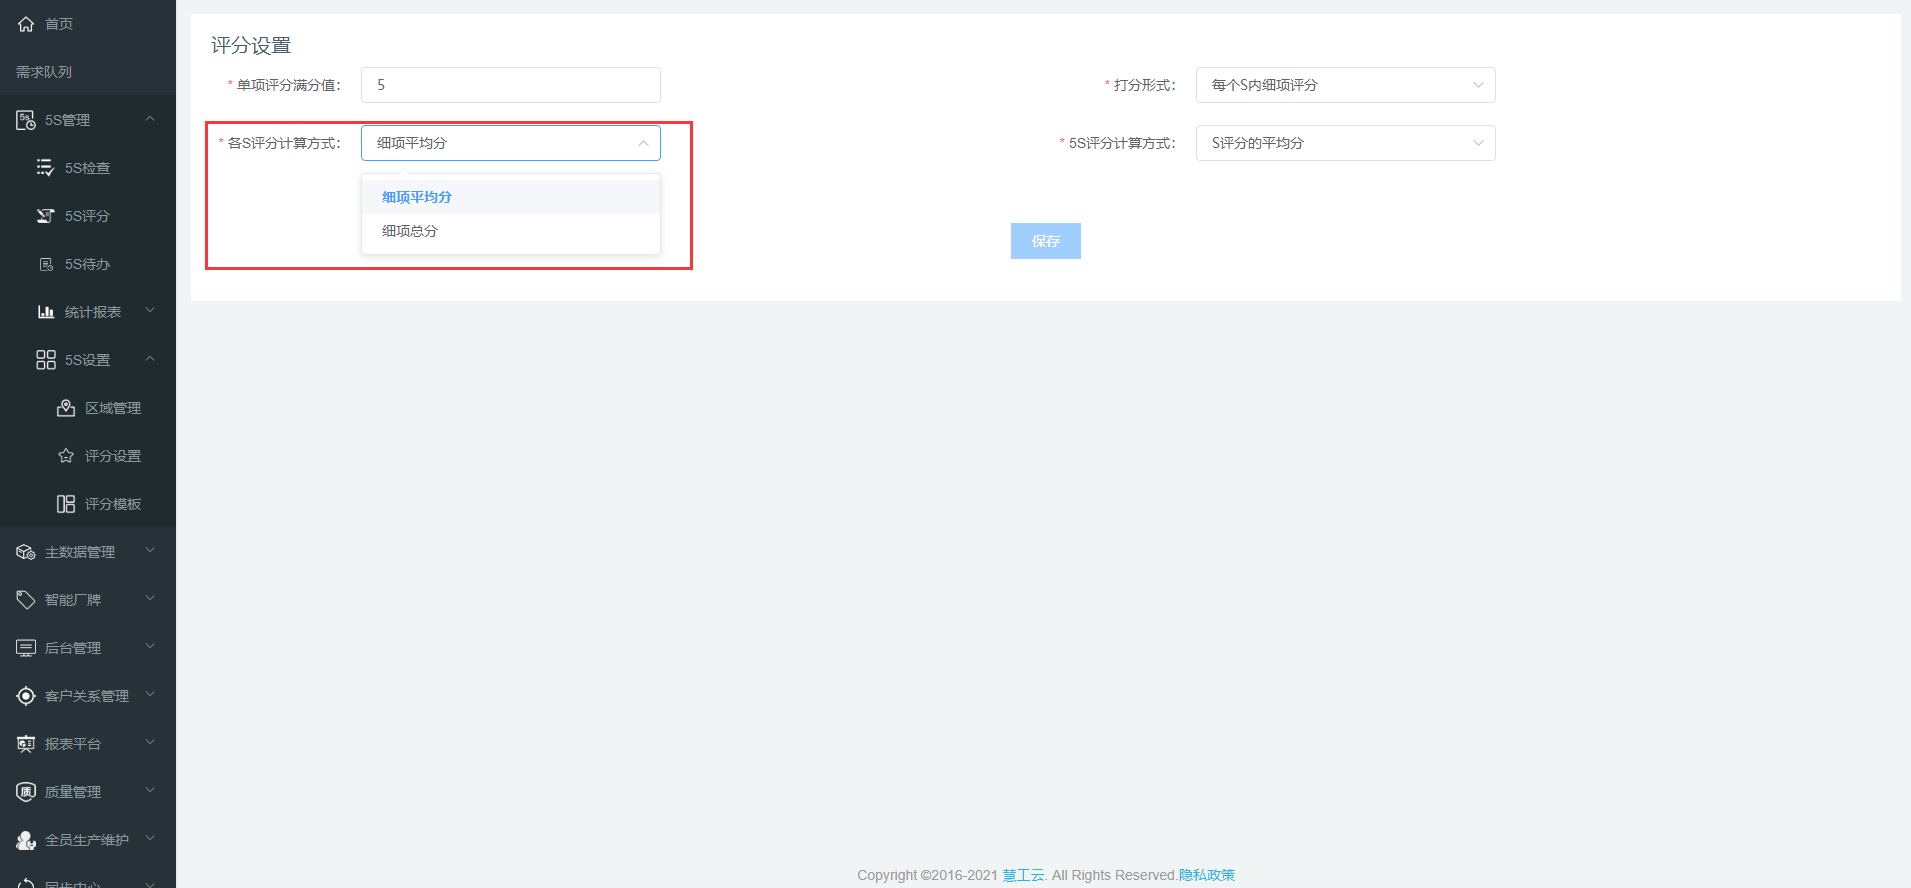Viewport: 1911px width, 888px height.
Task: Click the 5S评分 scoring icon
Action: pyautogui.click(x=45, y=216)
